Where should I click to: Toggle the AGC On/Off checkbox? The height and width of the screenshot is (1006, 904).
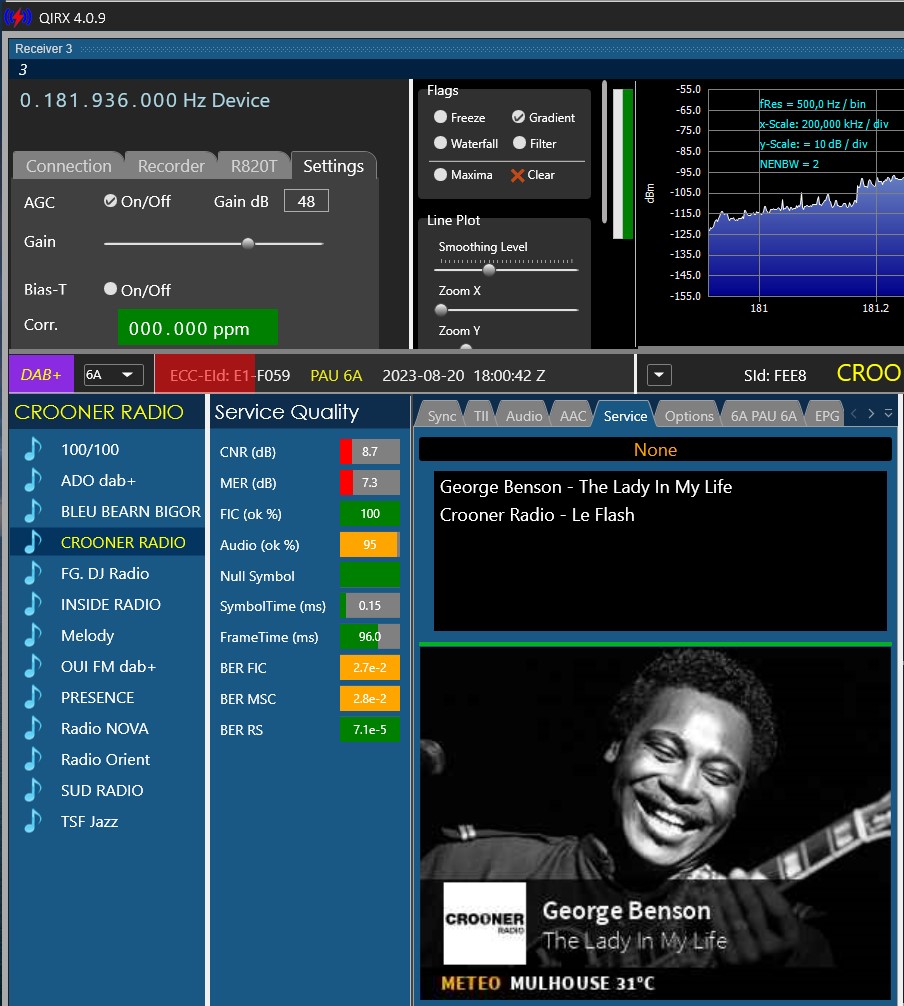(x=110, y=201)
